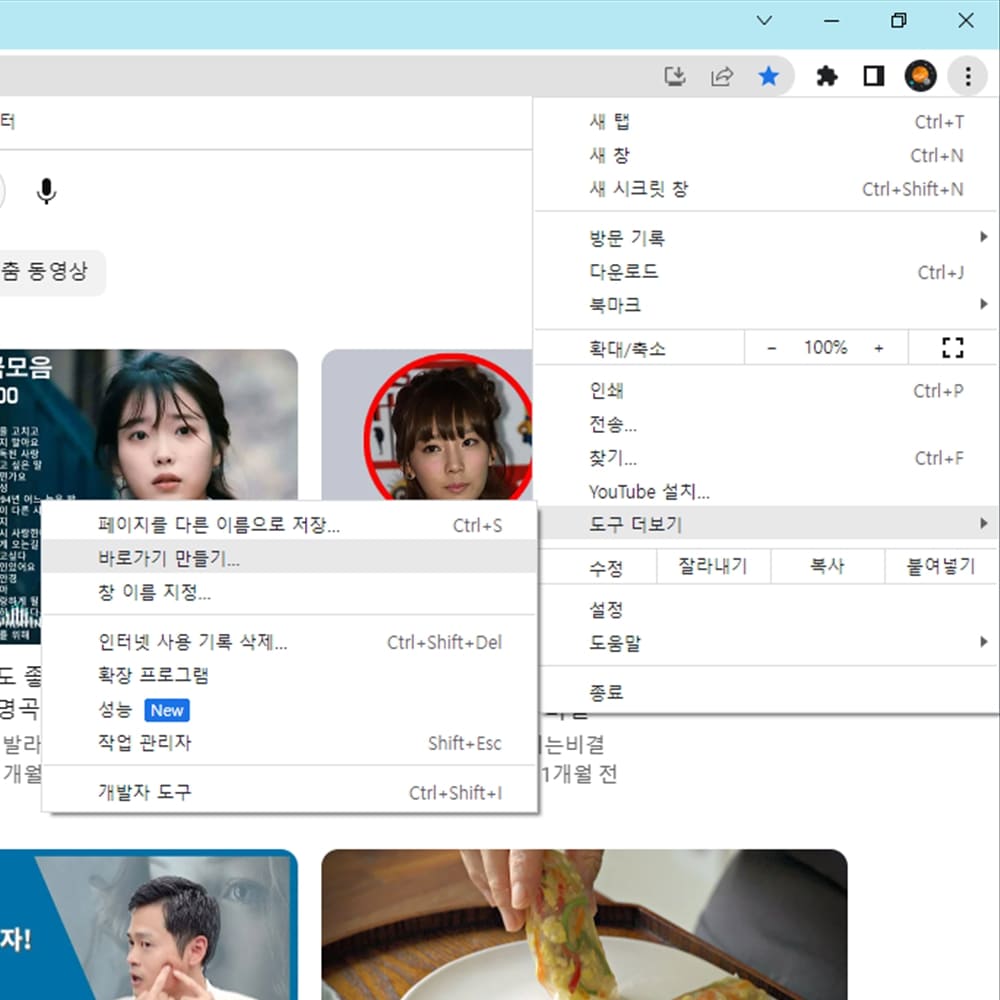Open the share icon next to the address bar
This screenshot has width=1000, height=1000.
point(722,75)
